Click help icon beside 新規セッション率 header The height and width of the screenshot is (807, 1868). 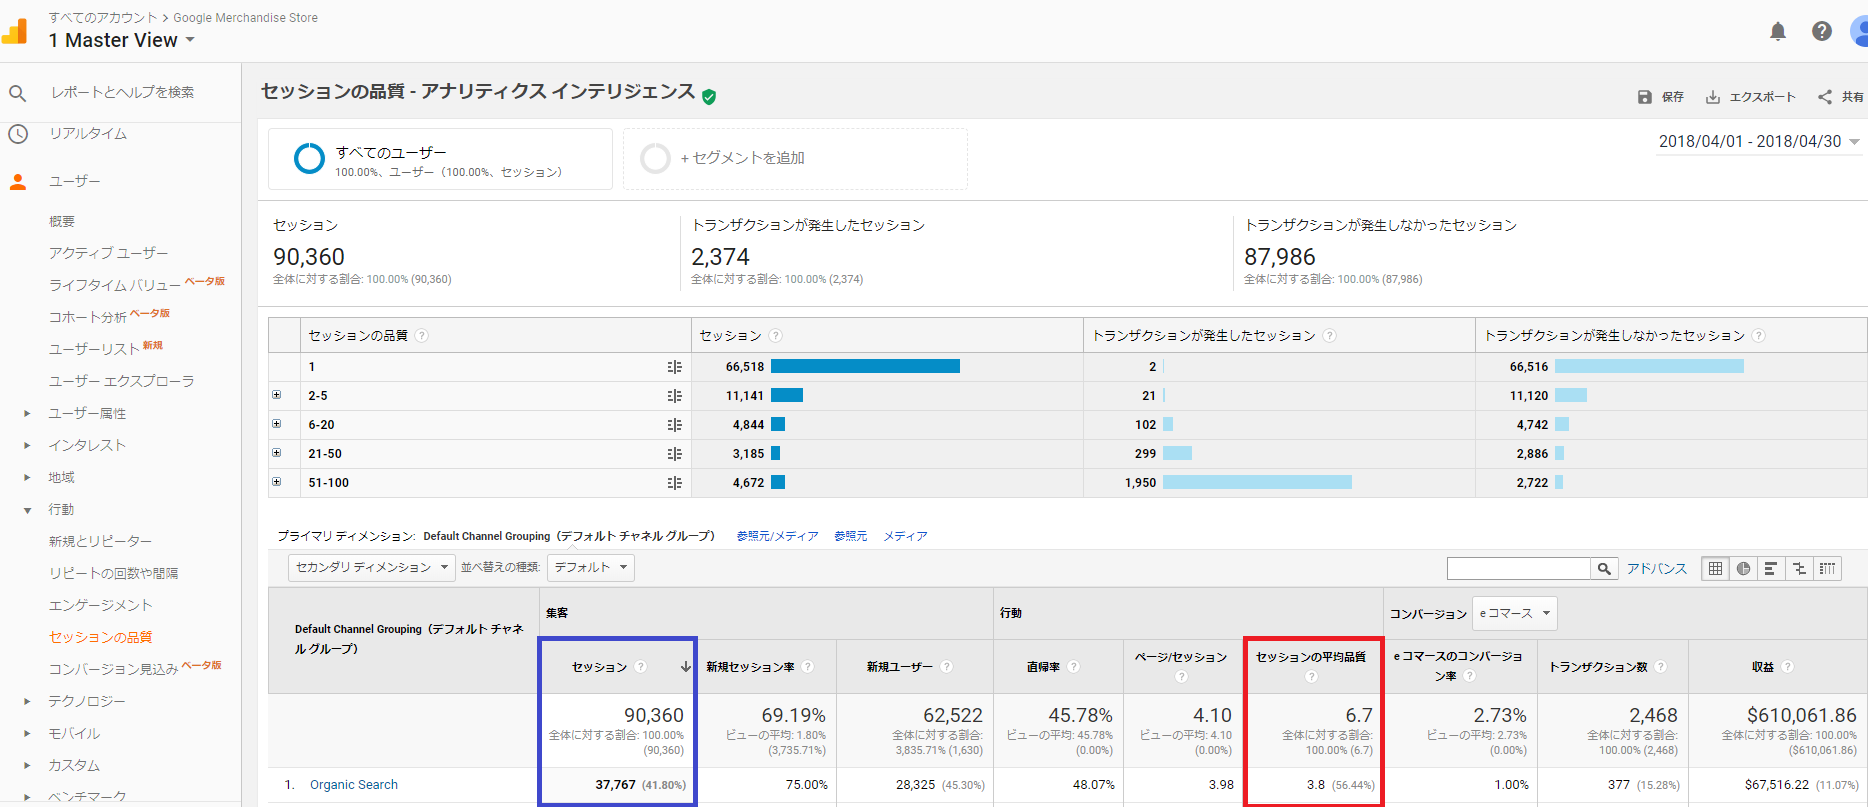808,667
